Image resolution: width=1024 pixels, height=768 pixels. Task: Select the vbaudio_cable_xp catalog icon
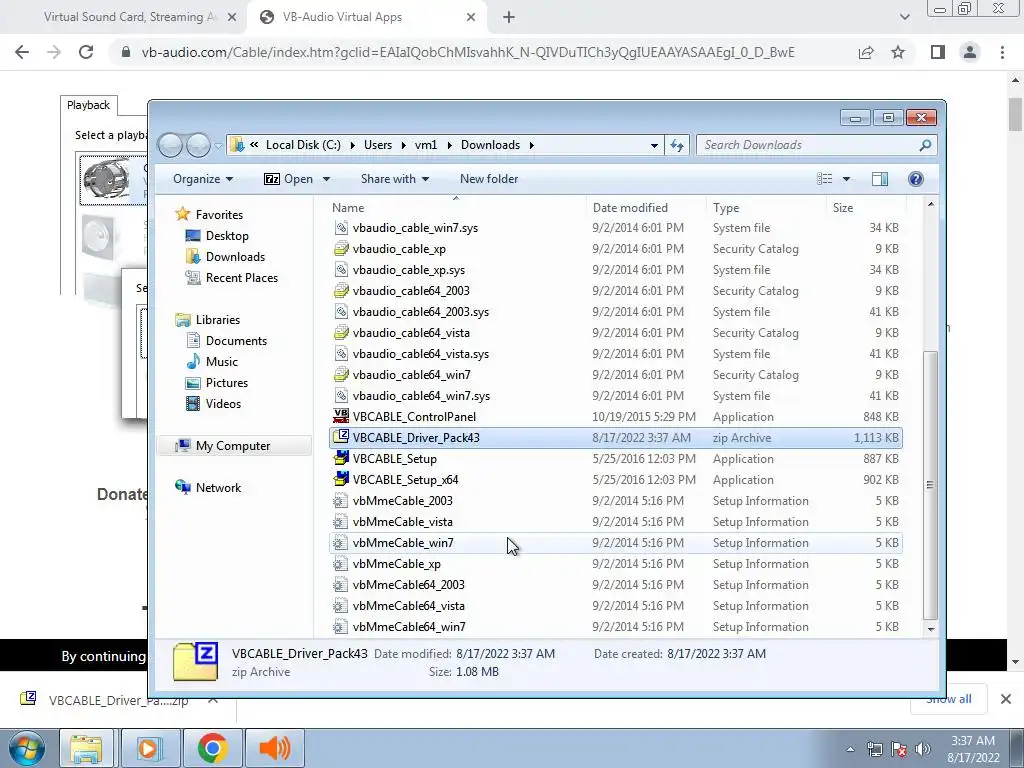341,248
